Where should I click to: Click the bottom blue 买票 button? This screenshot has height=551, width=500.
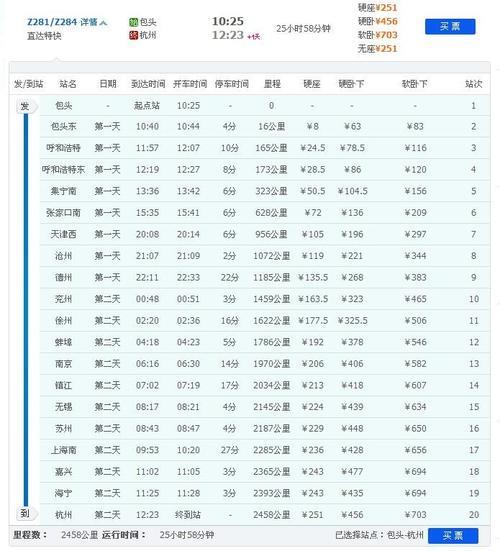[453, 535]
